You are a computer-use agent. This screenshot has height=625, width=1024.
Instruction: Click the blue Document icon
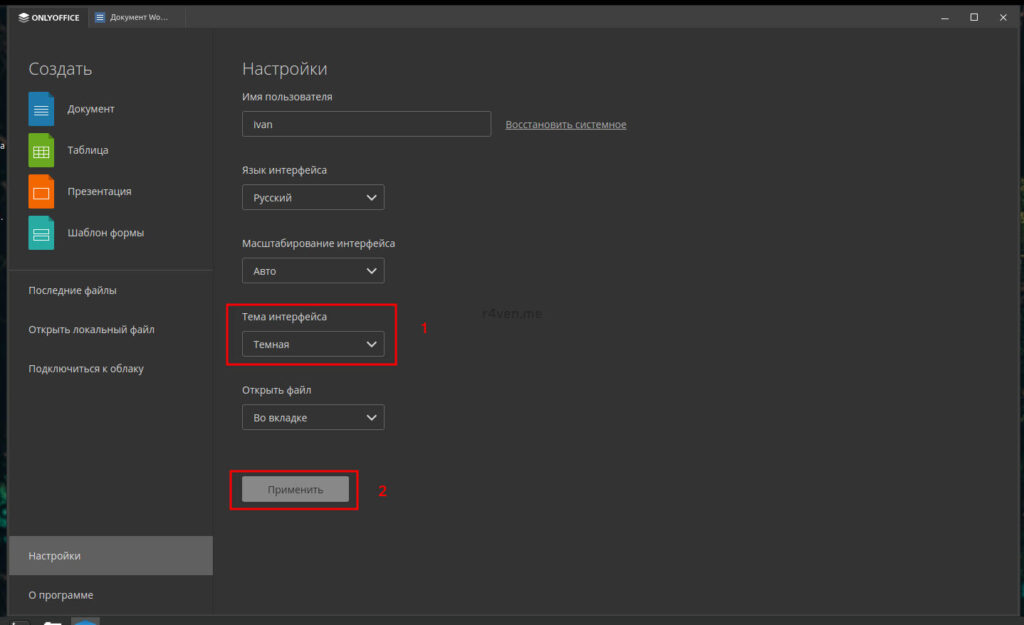pyautogui.click(x=41, y=108)
